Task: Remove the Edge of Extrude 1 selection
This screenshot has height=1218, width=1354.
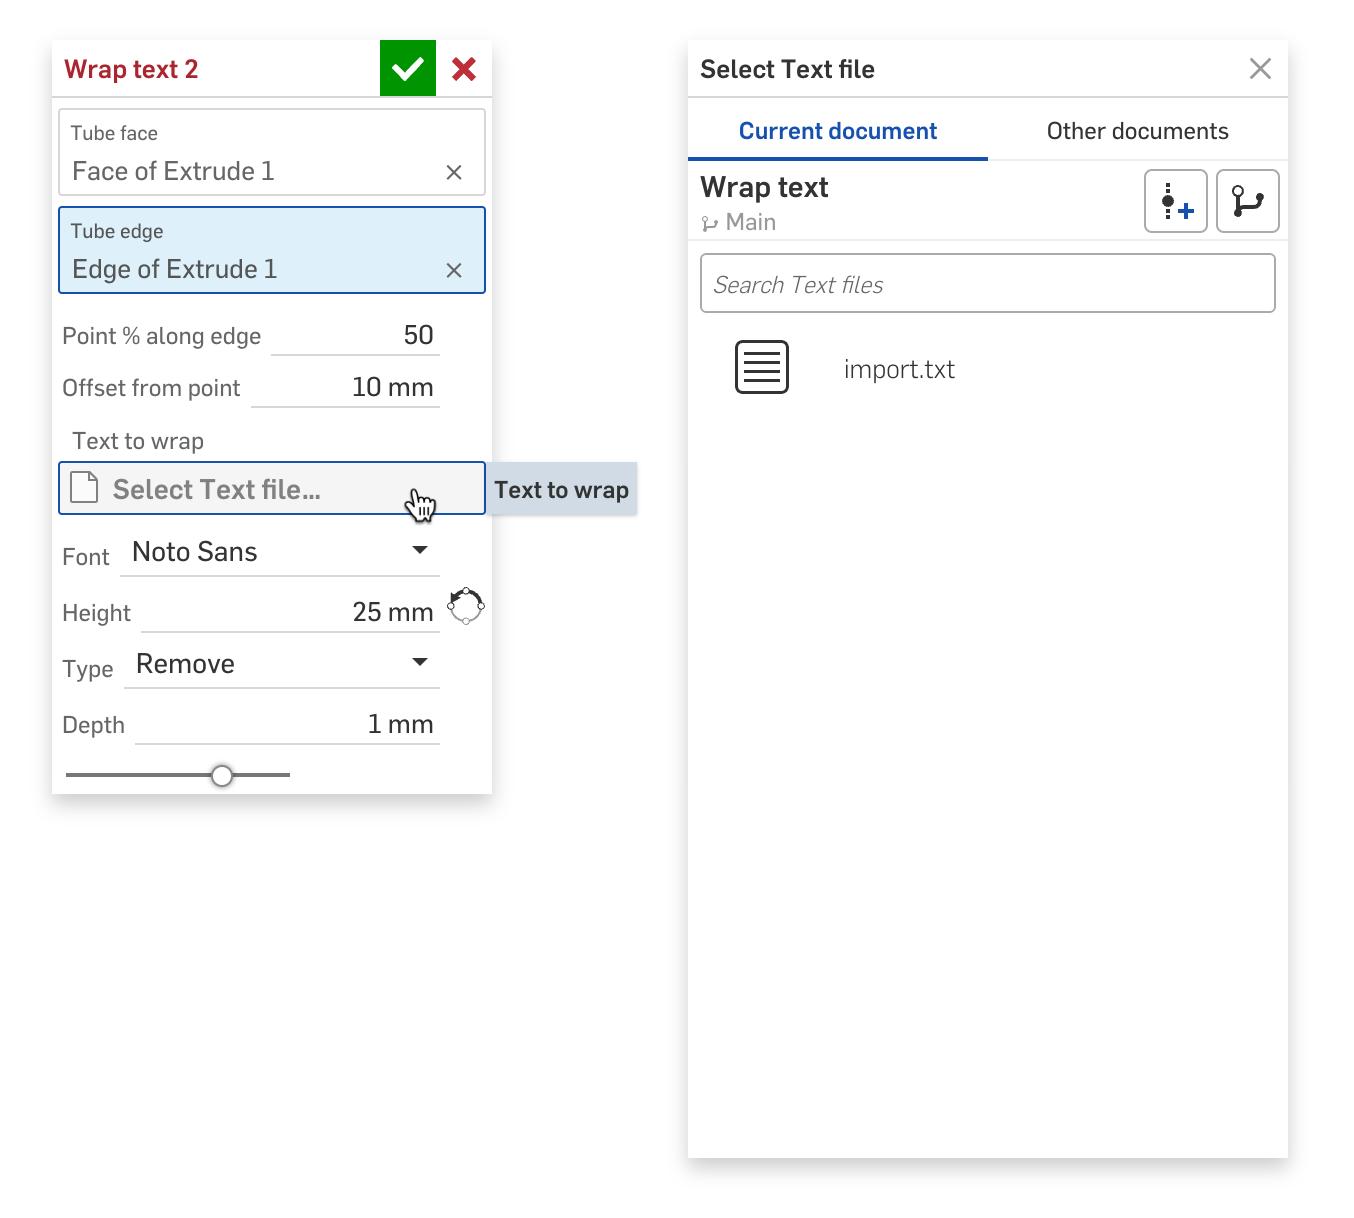Action: (454, 271)
